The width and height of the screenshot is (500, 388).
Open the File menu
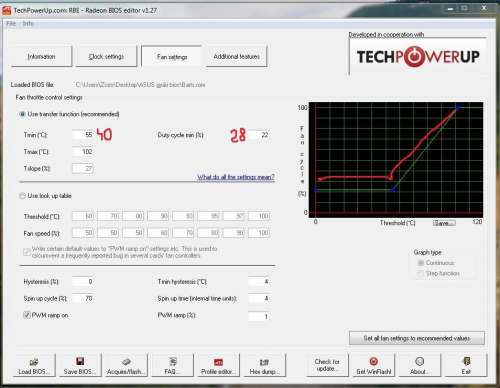11,23
